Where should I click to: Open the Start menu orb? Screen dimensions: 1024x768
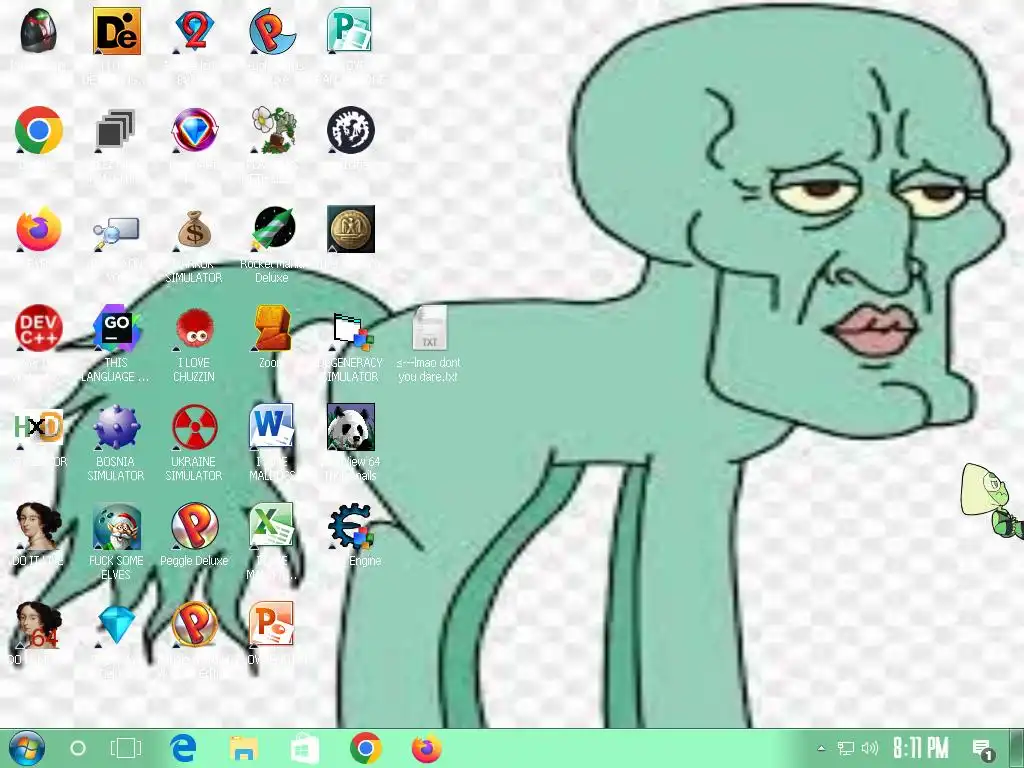pos(27,748)
